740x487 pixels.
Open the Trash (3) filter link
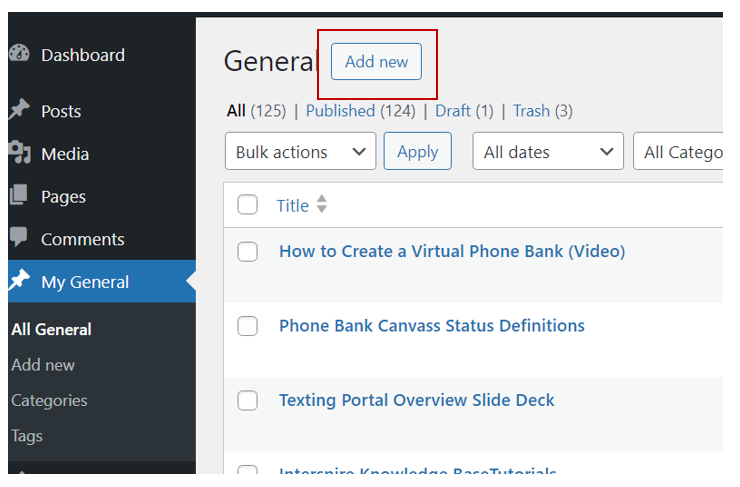(543, 111)
